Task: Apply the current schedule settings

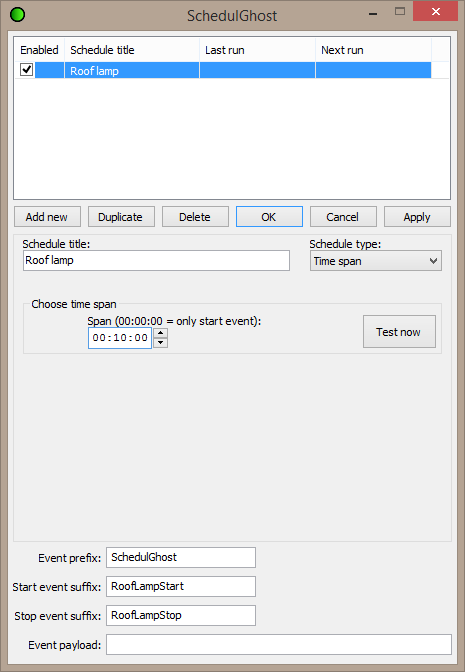Action: click(417, 217)
